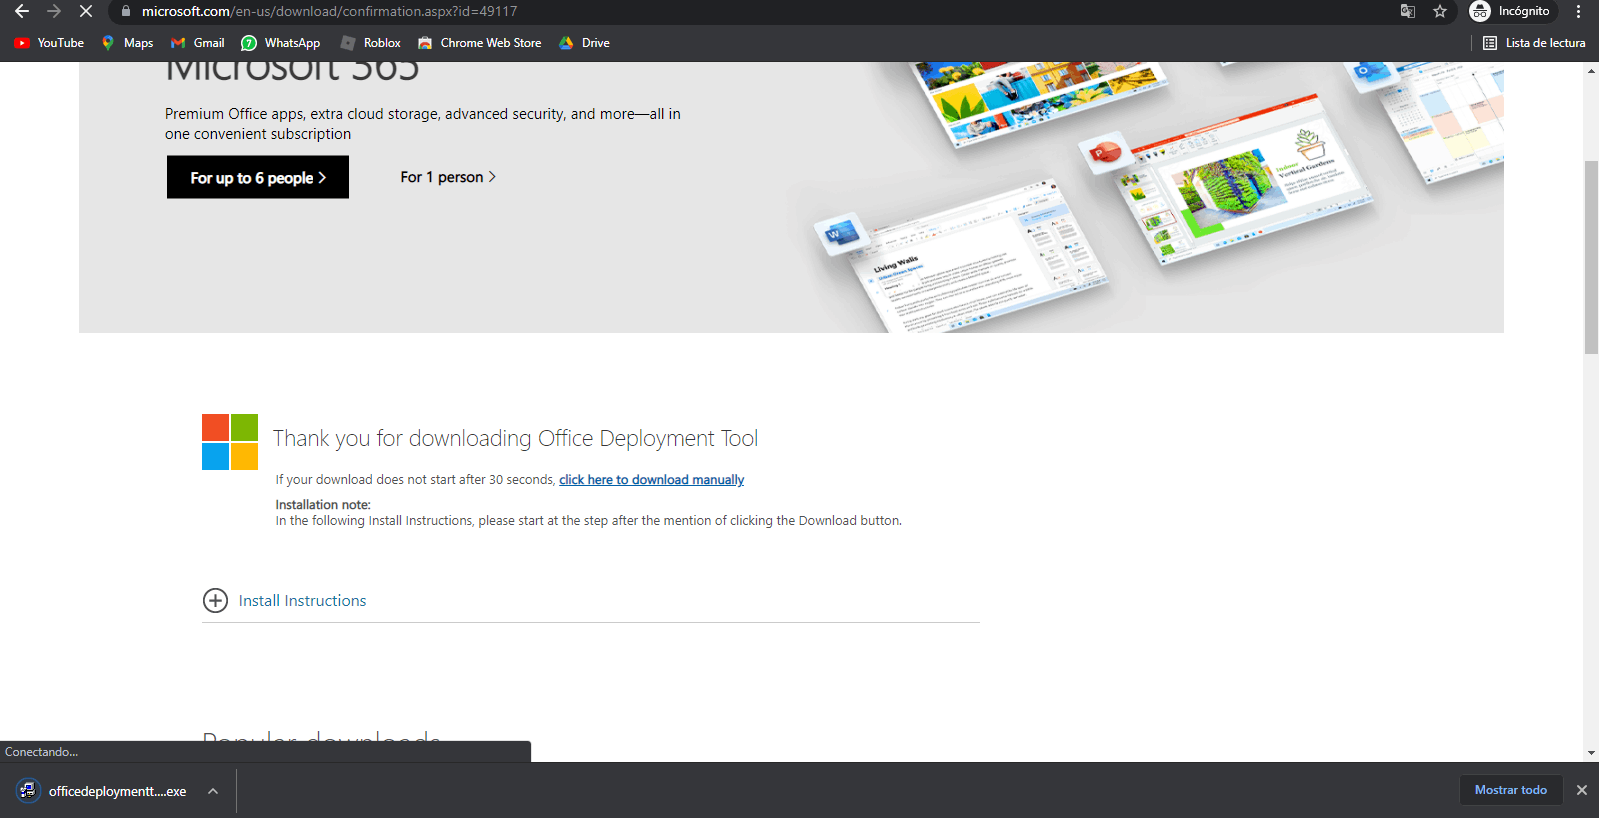Click the forward navigation arrow
Viewport: 1599px width, 818px height.
click(x=54, y=11)
